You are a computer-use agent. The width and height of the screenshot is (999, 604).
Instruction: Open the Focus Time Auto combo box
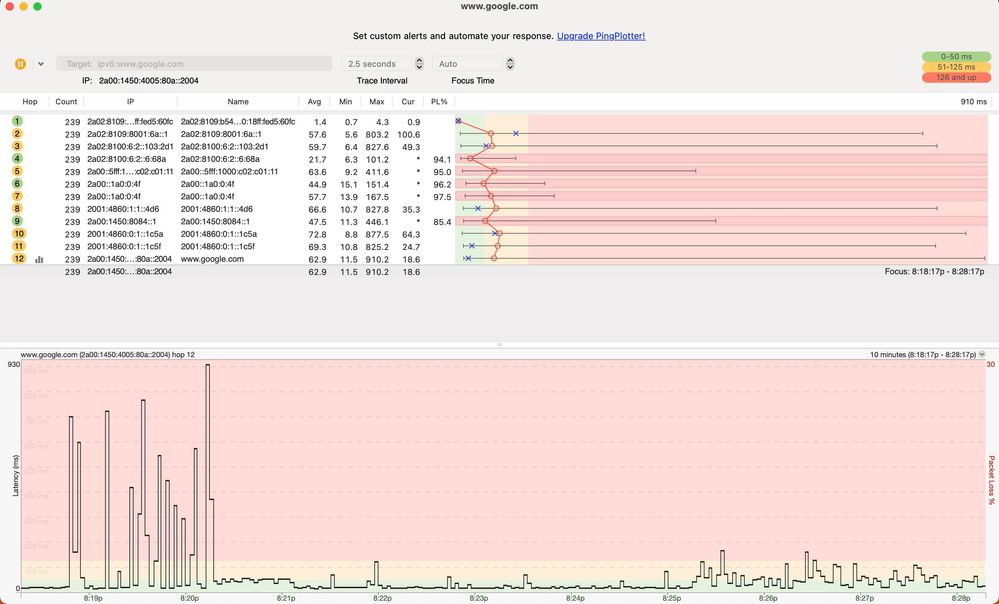(x=468, y=64)
